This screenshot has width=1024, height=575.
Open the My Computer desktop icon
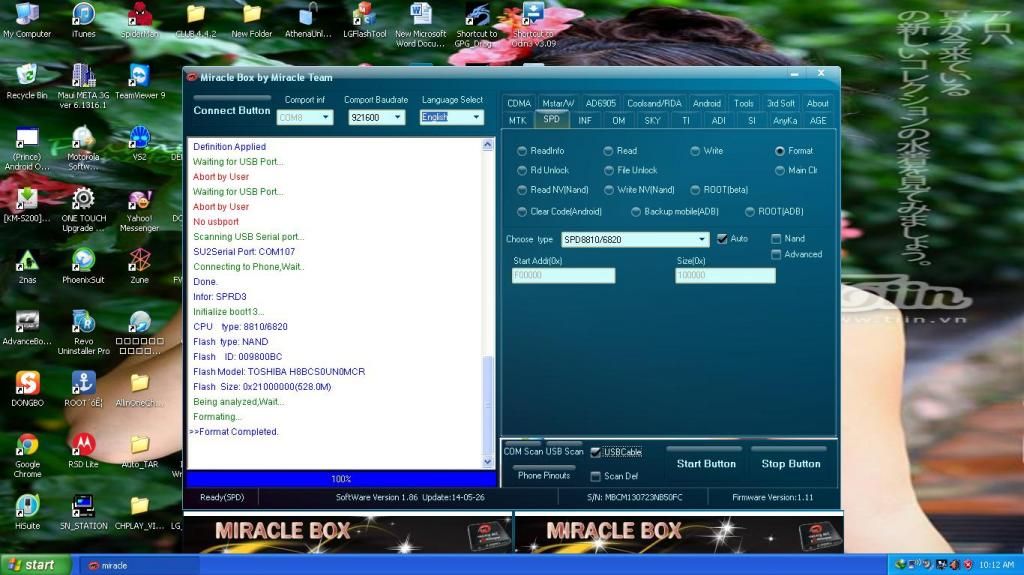pos(27,20)
